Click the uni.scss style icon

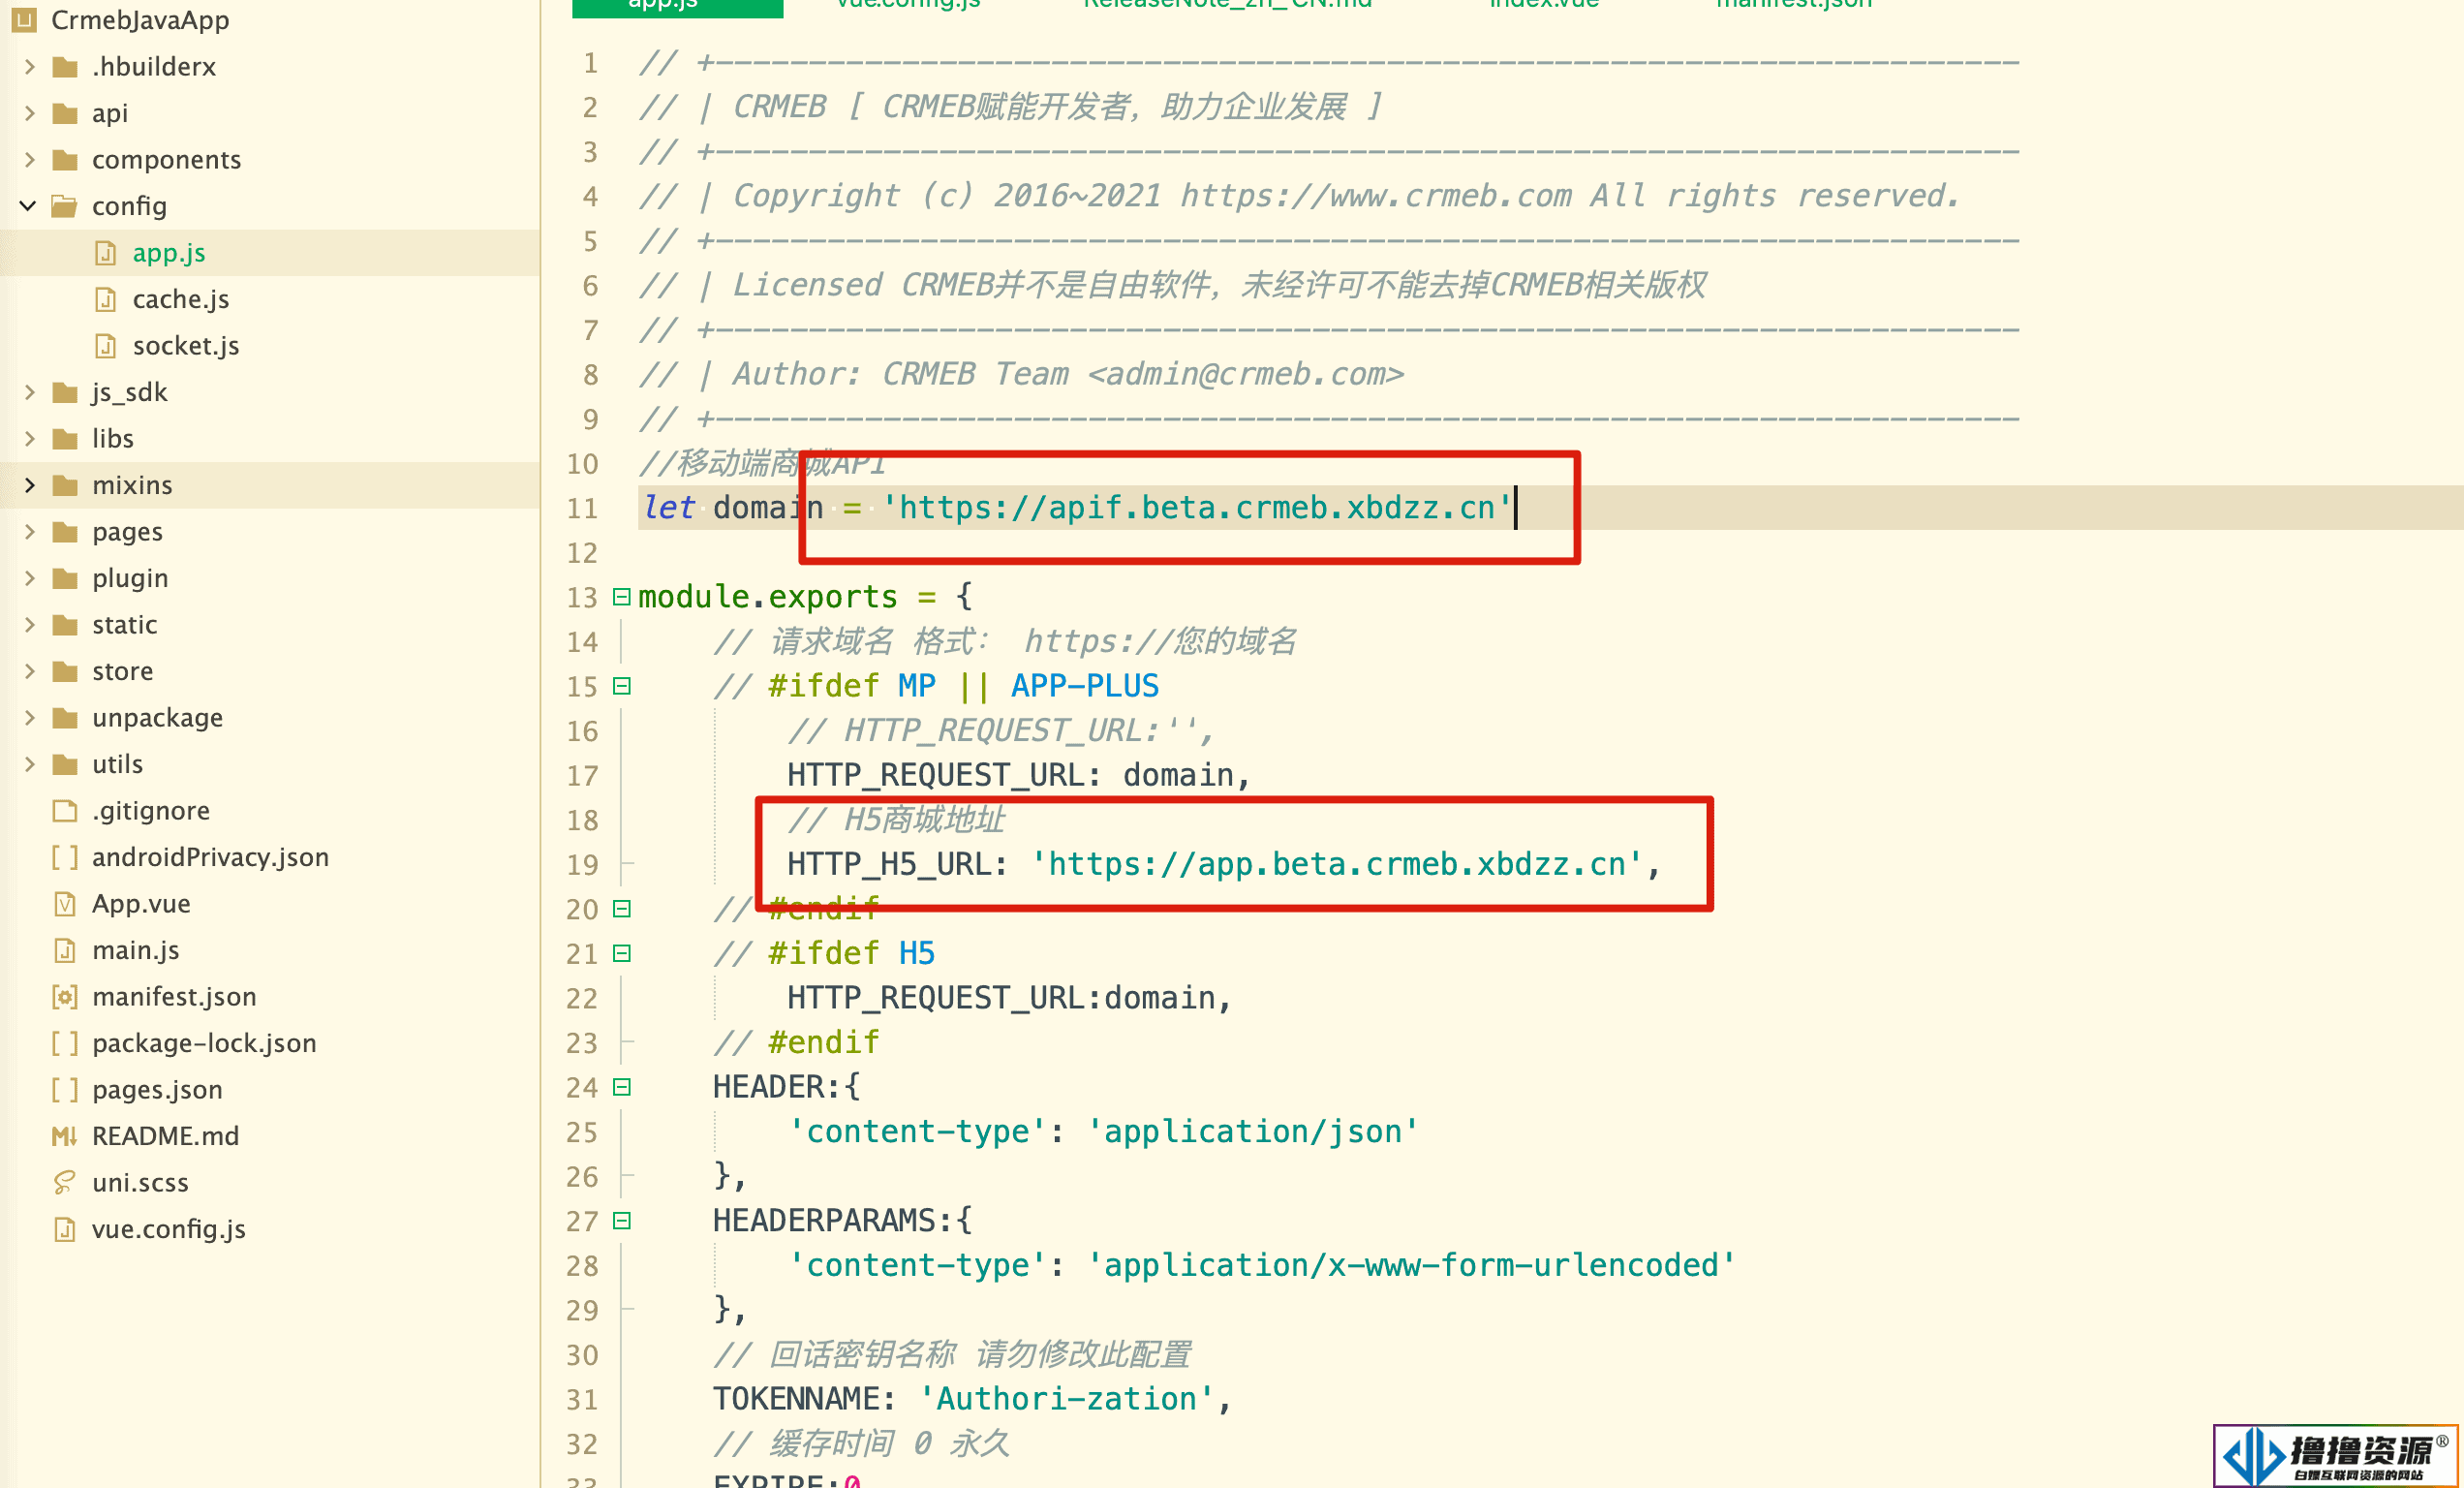[x=65, y=1183]
